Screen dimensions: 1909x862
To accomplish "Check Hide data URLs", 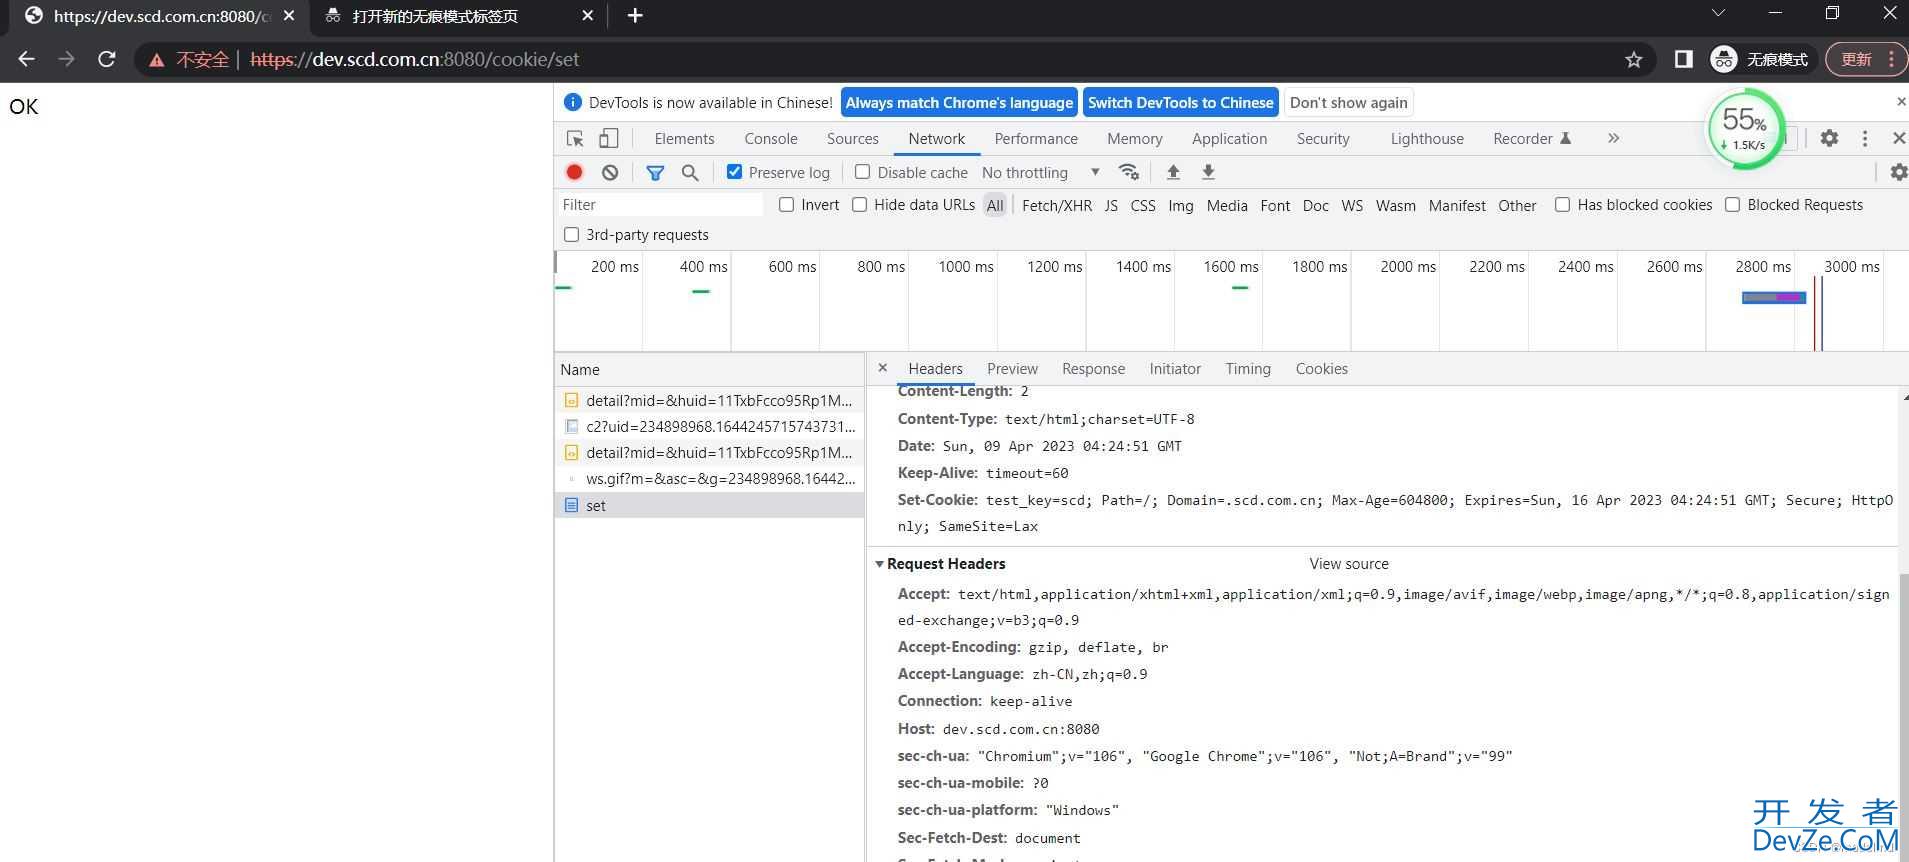I will pyautogui.click(x=859, y=205).
